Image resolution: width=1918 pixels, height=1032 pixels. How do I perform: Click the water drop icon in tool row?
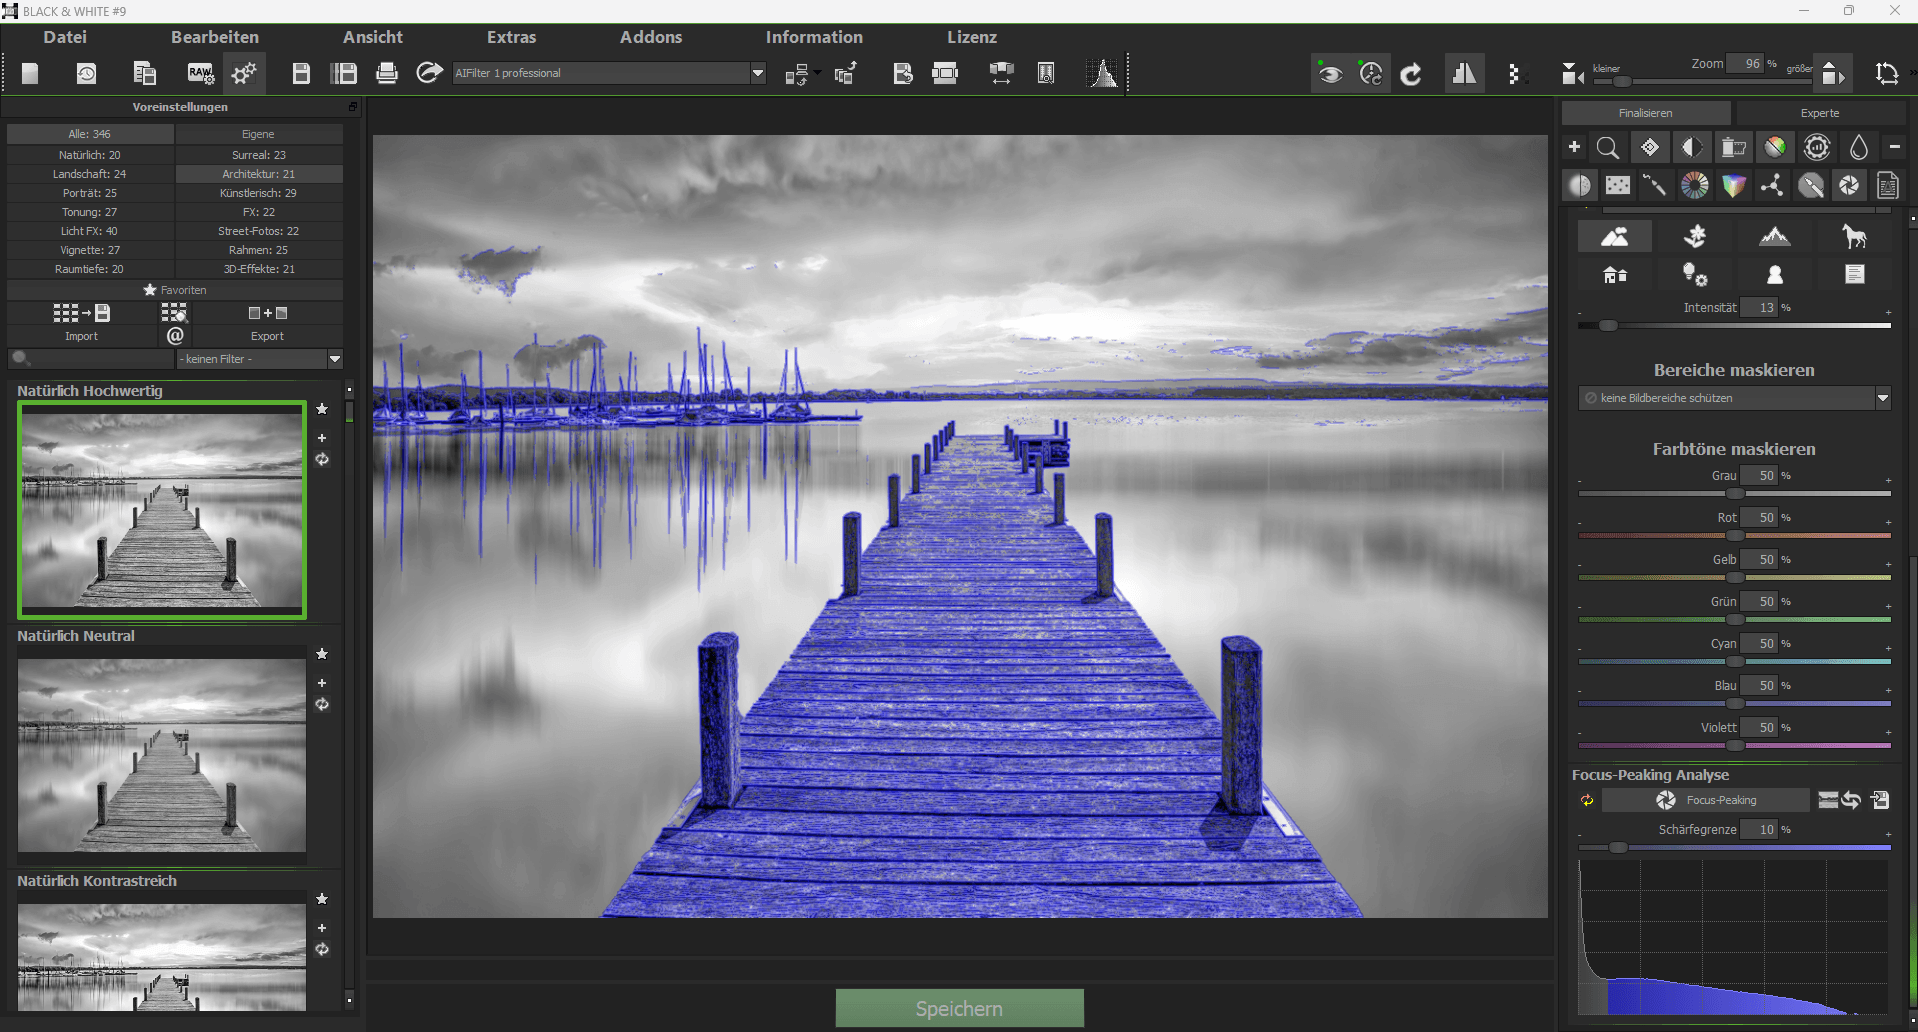point(1858,148)
